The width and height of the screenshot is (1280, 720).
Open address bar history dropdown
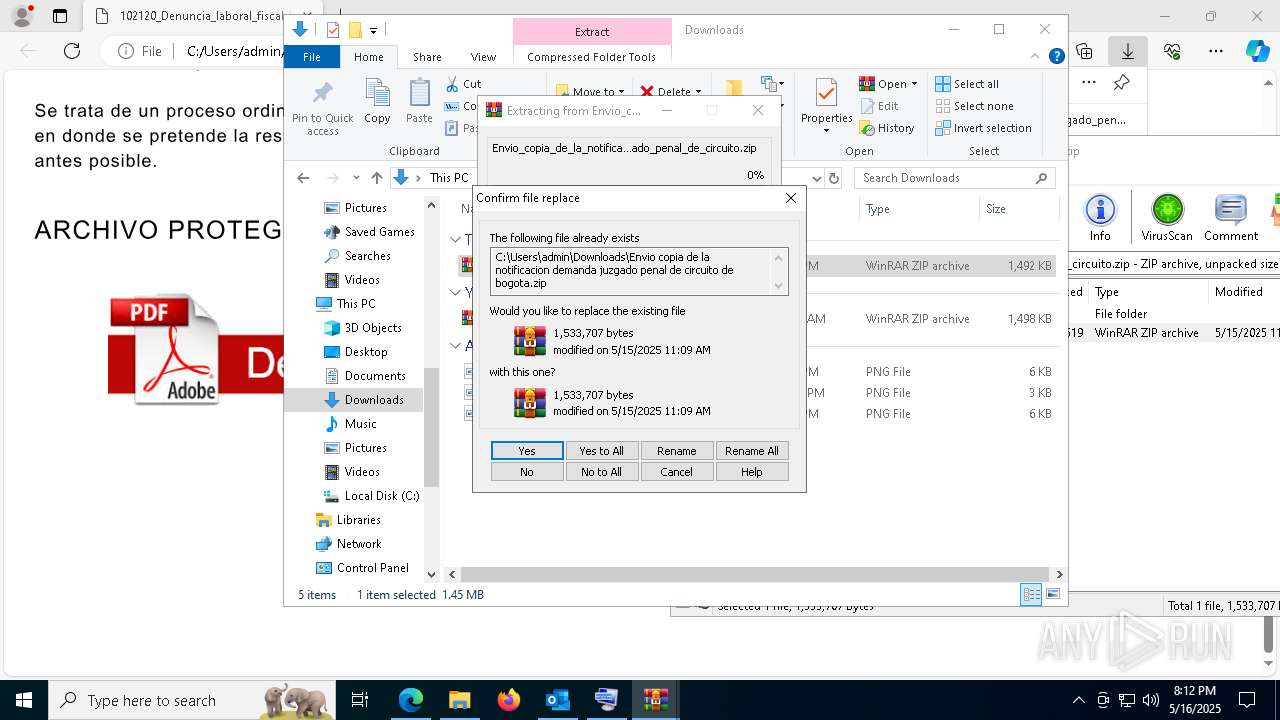[817, 178]
